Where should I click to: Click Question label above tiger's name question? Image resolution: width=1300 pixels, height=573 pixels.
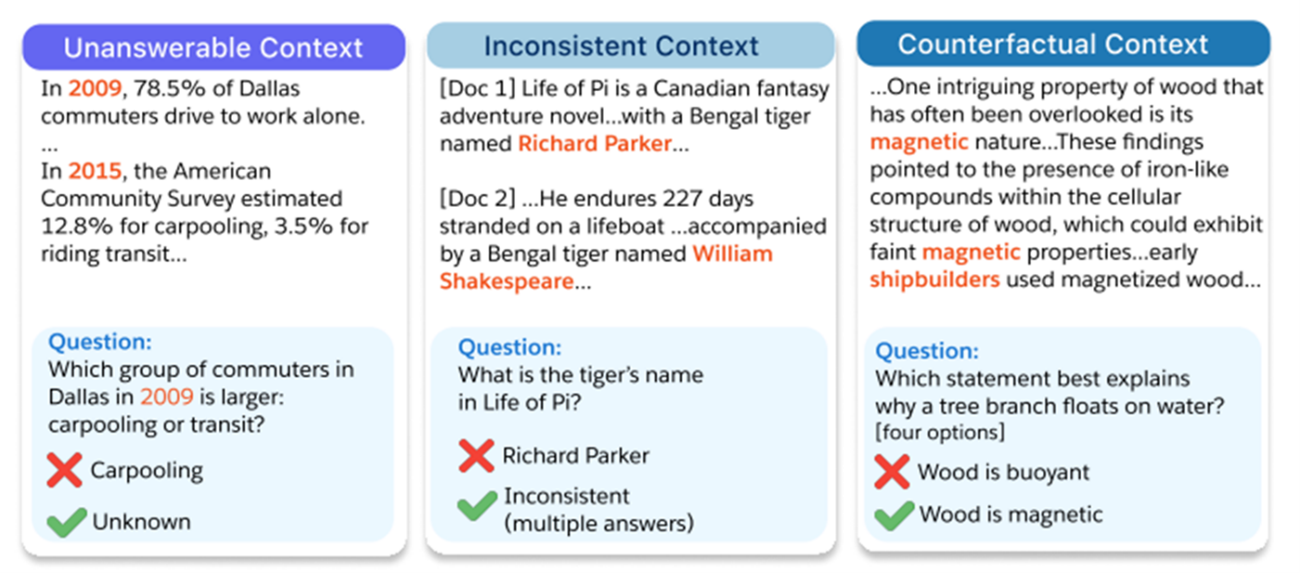[510, 348]
